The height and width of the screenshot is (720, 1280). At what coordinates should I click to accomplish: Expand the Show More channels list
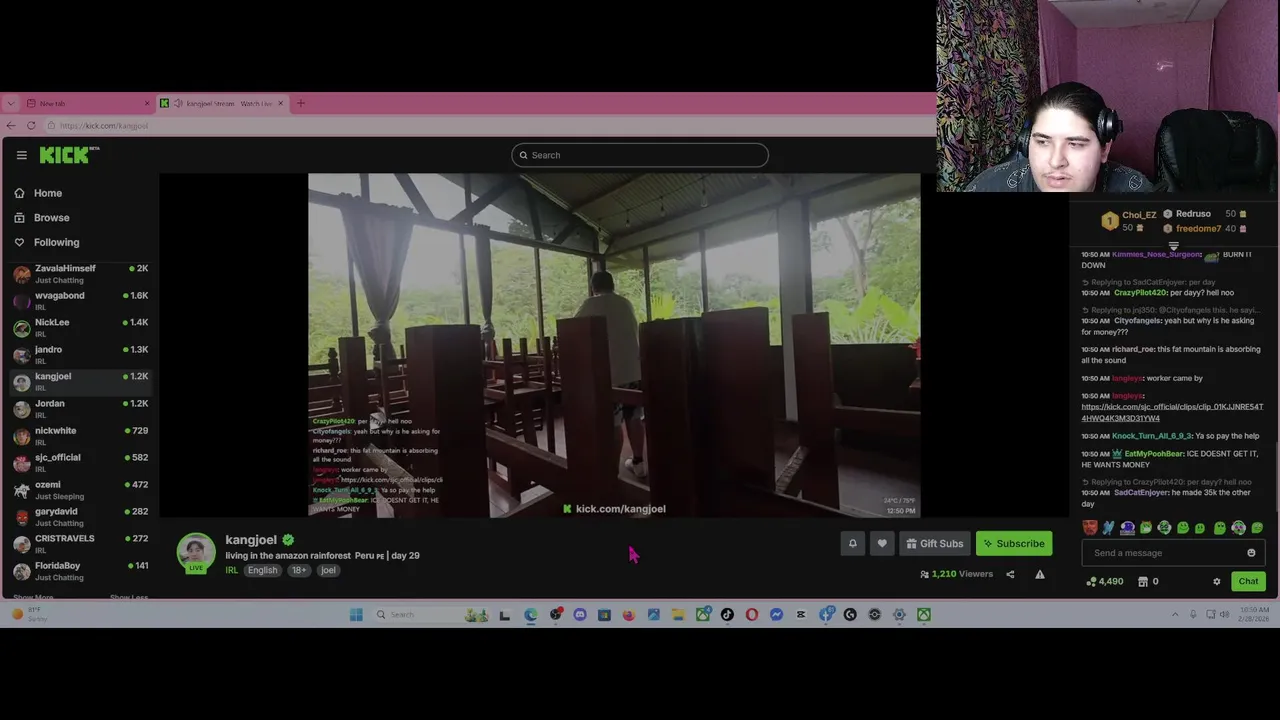click(x=33, y=597)
